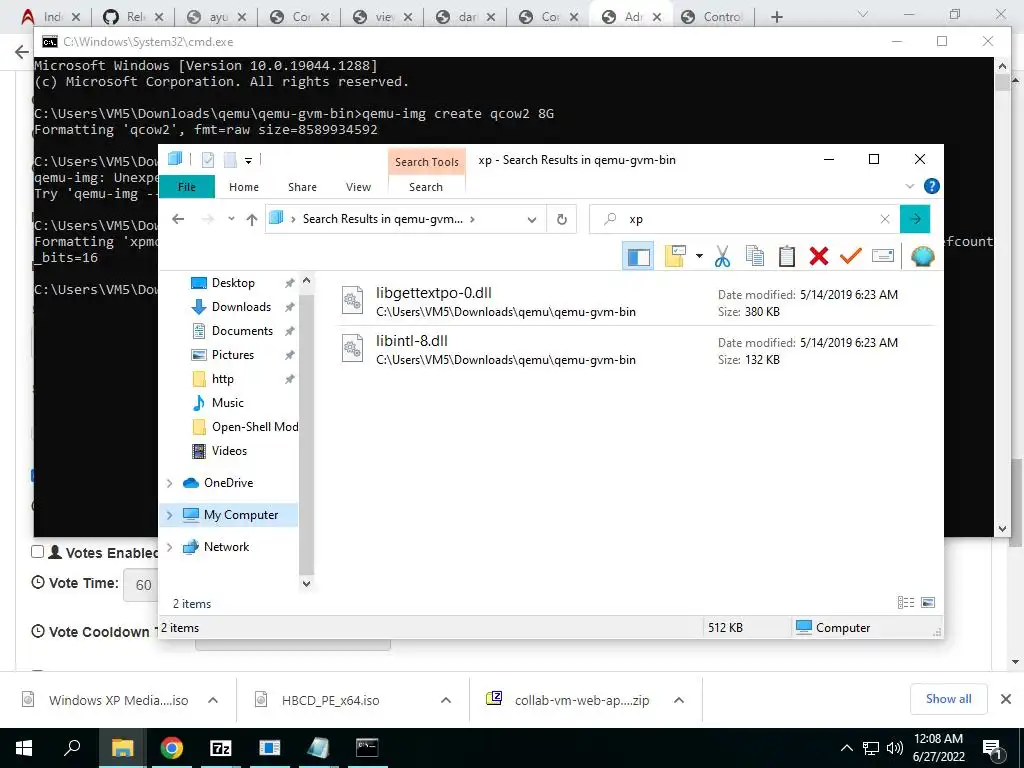The image size is (1024, 768).
Task: Open the Search ribbon tab
Action: click(426, 187)
